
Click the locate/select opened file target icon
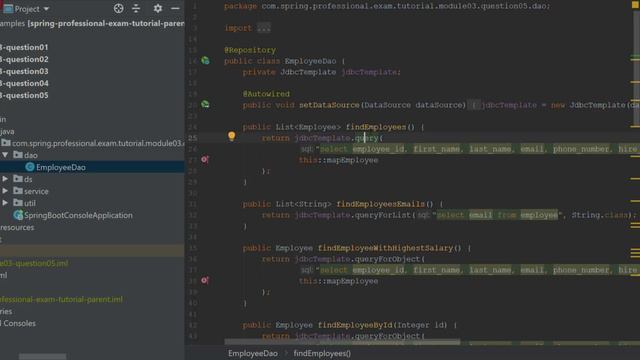118,8
